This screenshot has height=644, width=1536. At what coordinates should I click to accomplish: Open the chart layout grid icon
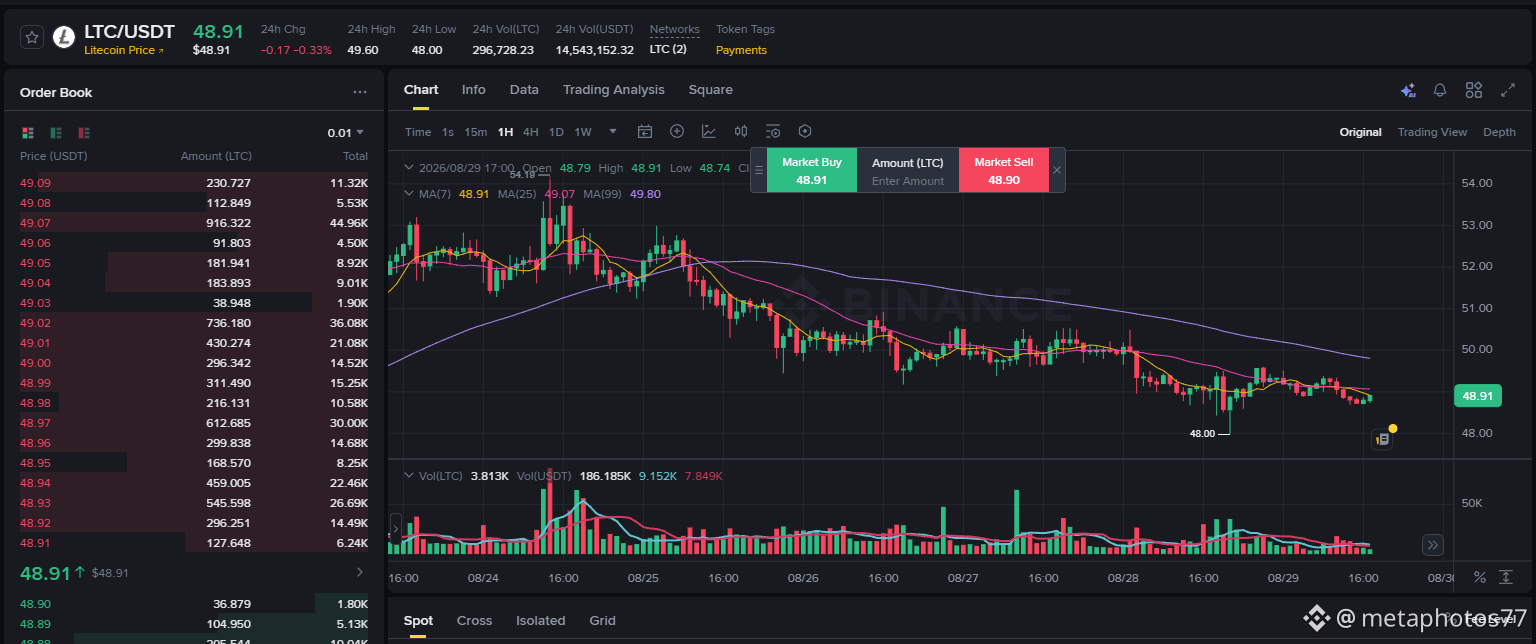[1474, 90]
